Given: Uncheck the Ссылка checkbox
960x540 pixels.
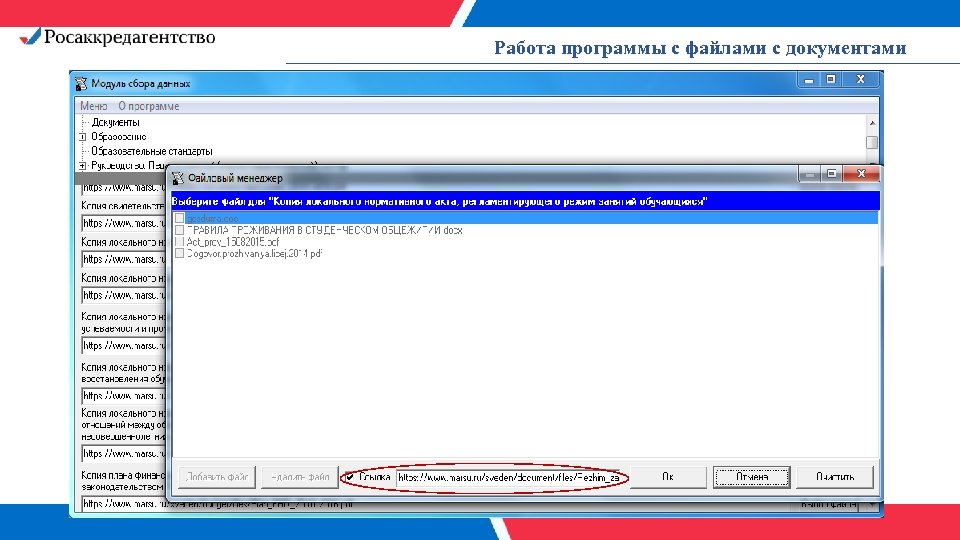Looking at the screenshot, I should pos(350,477).
